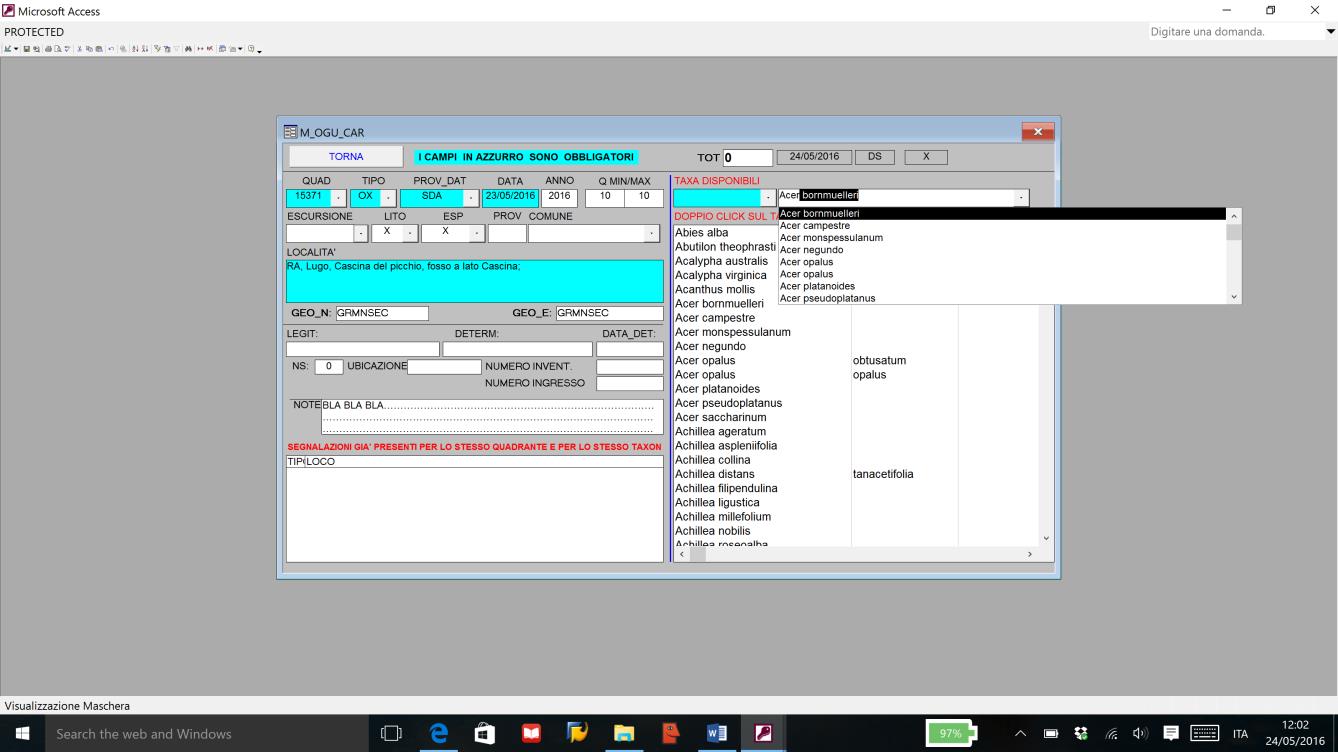
Task: Click the X button next to DS
Action: coord(926,157)
